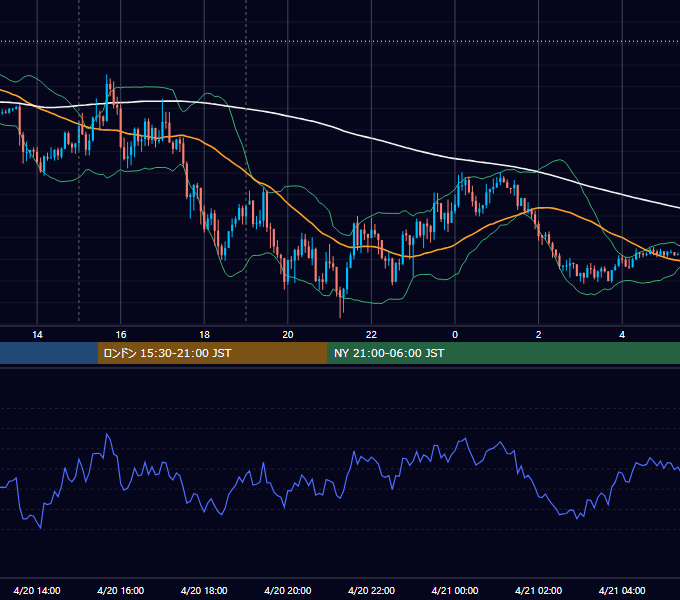Click the blue session bar left of ロンドン
The height and width of the screenshot is (600, 680).
click(49, 353)
